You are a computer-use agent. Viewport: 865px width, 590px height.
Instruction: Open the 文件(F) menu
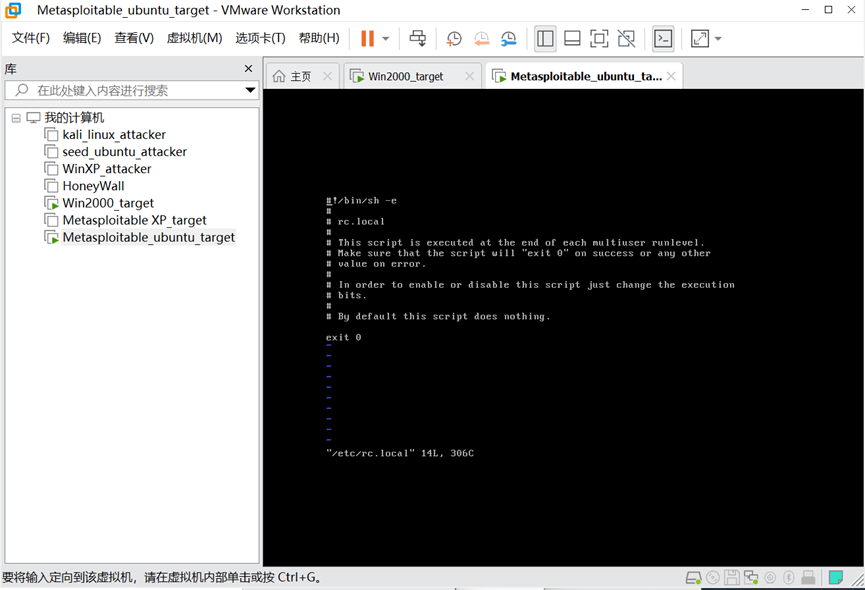[31, 38]
